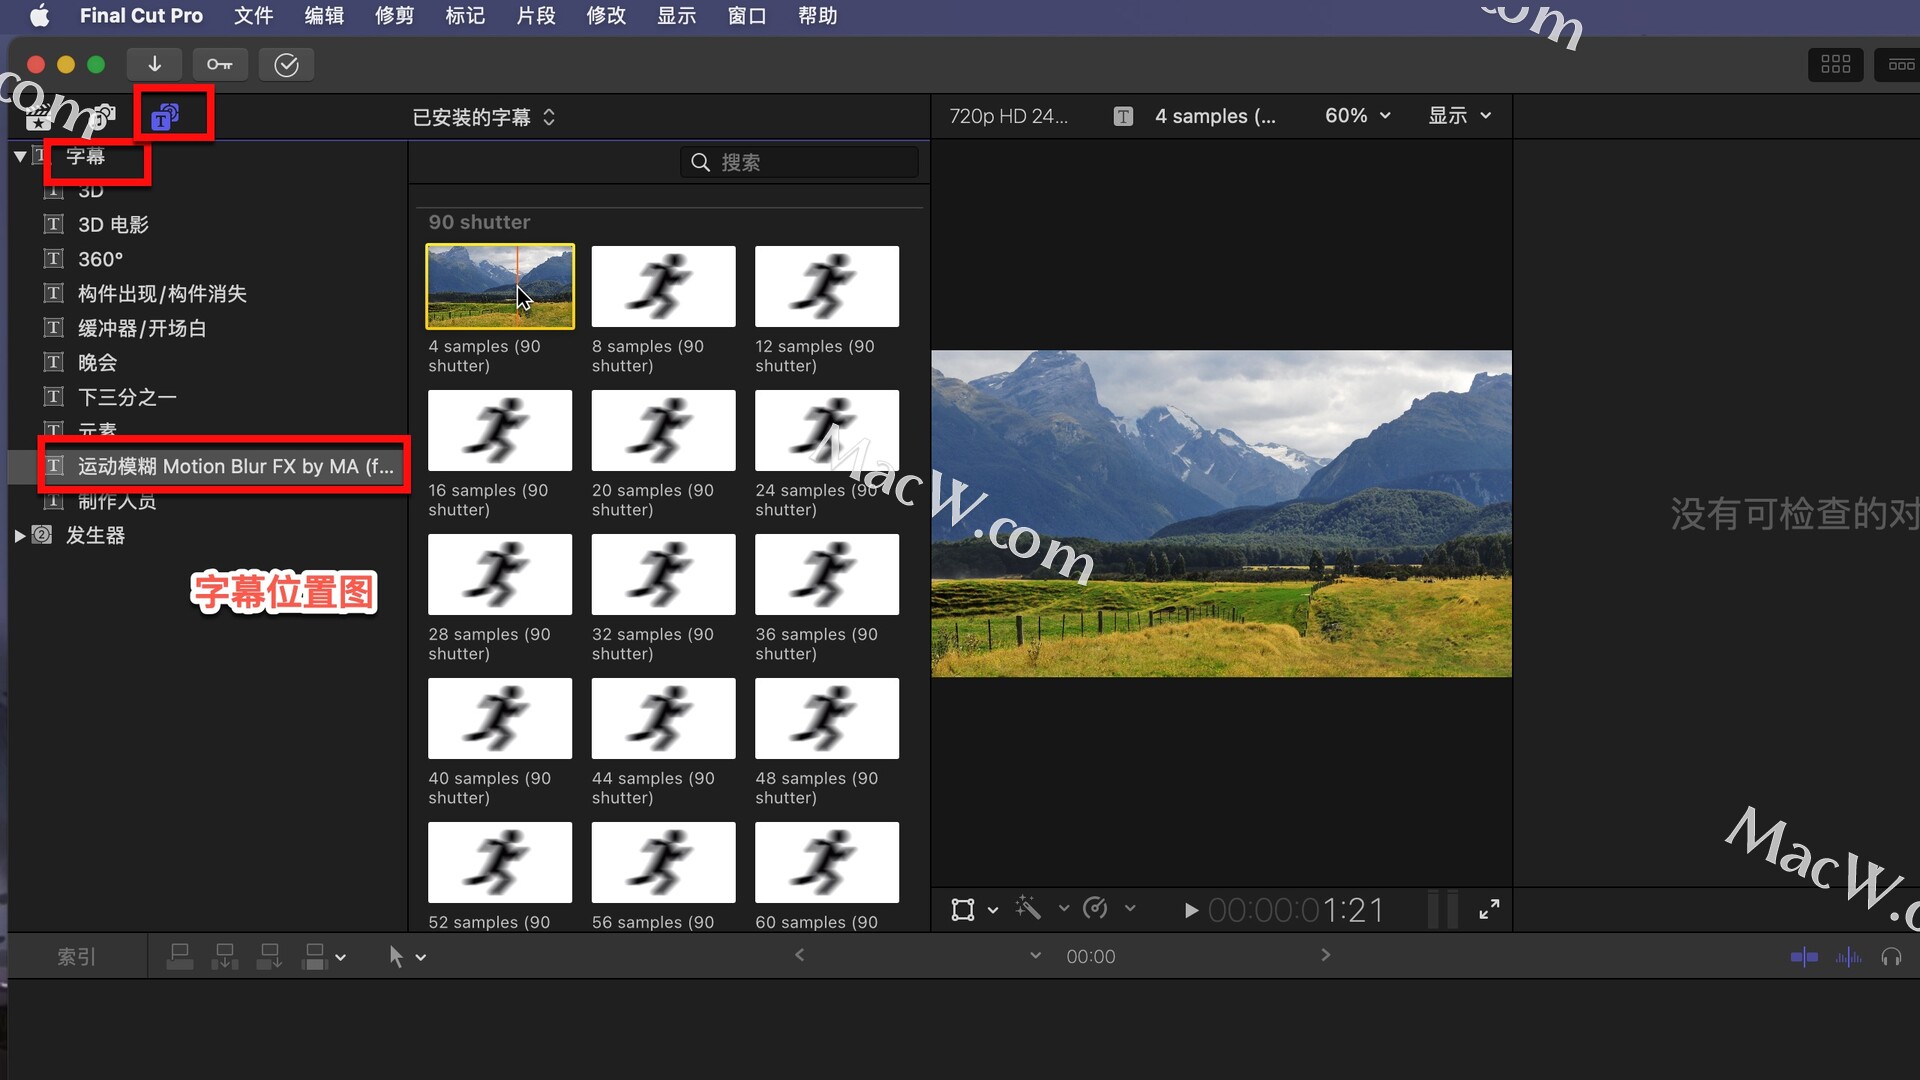Toggle the timeline layout icon at top right

click(1900, 64)
